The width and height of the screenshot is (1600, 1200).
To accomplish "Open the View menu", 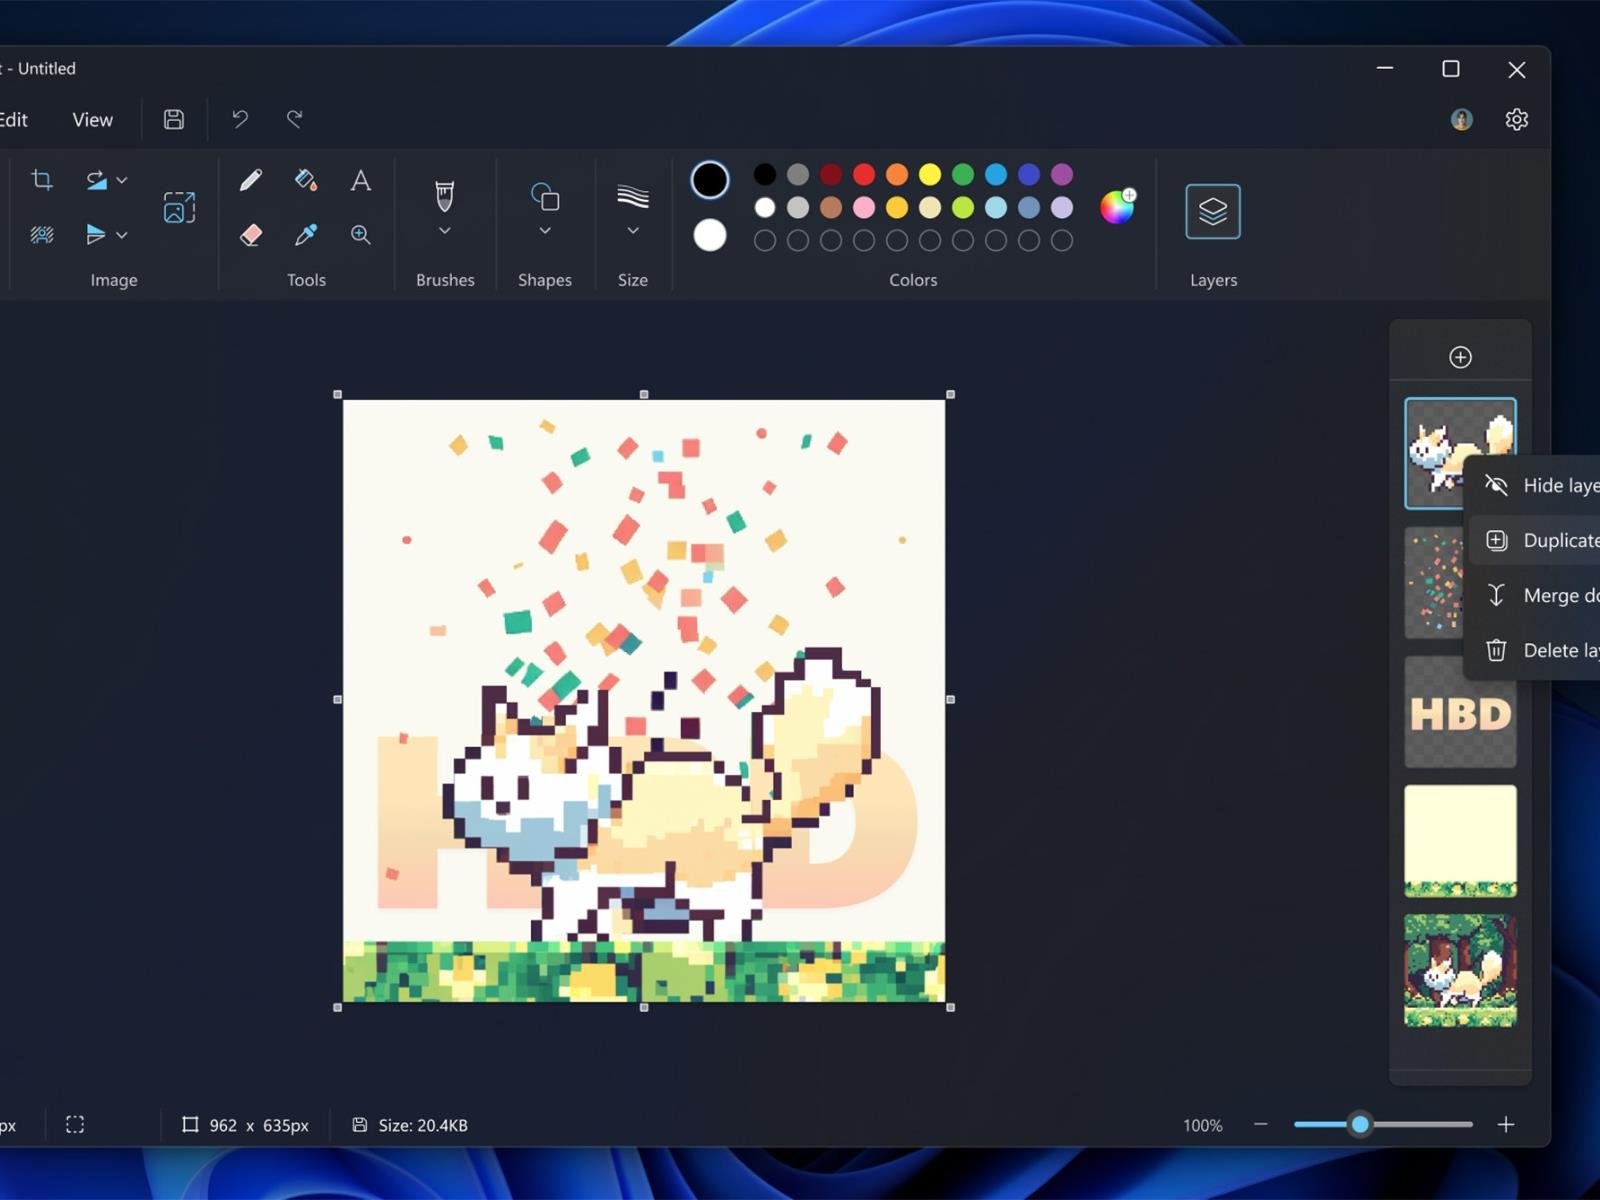I will pyautogui.click(x=93, y=119).
